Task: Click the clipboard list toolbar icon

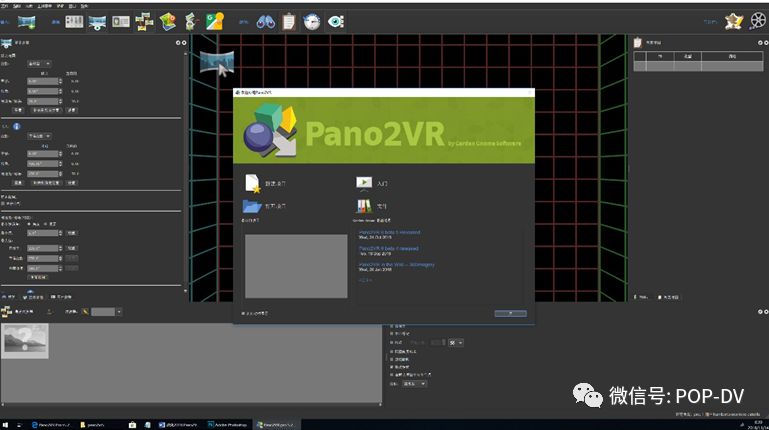Action: [x=289, y=22]
